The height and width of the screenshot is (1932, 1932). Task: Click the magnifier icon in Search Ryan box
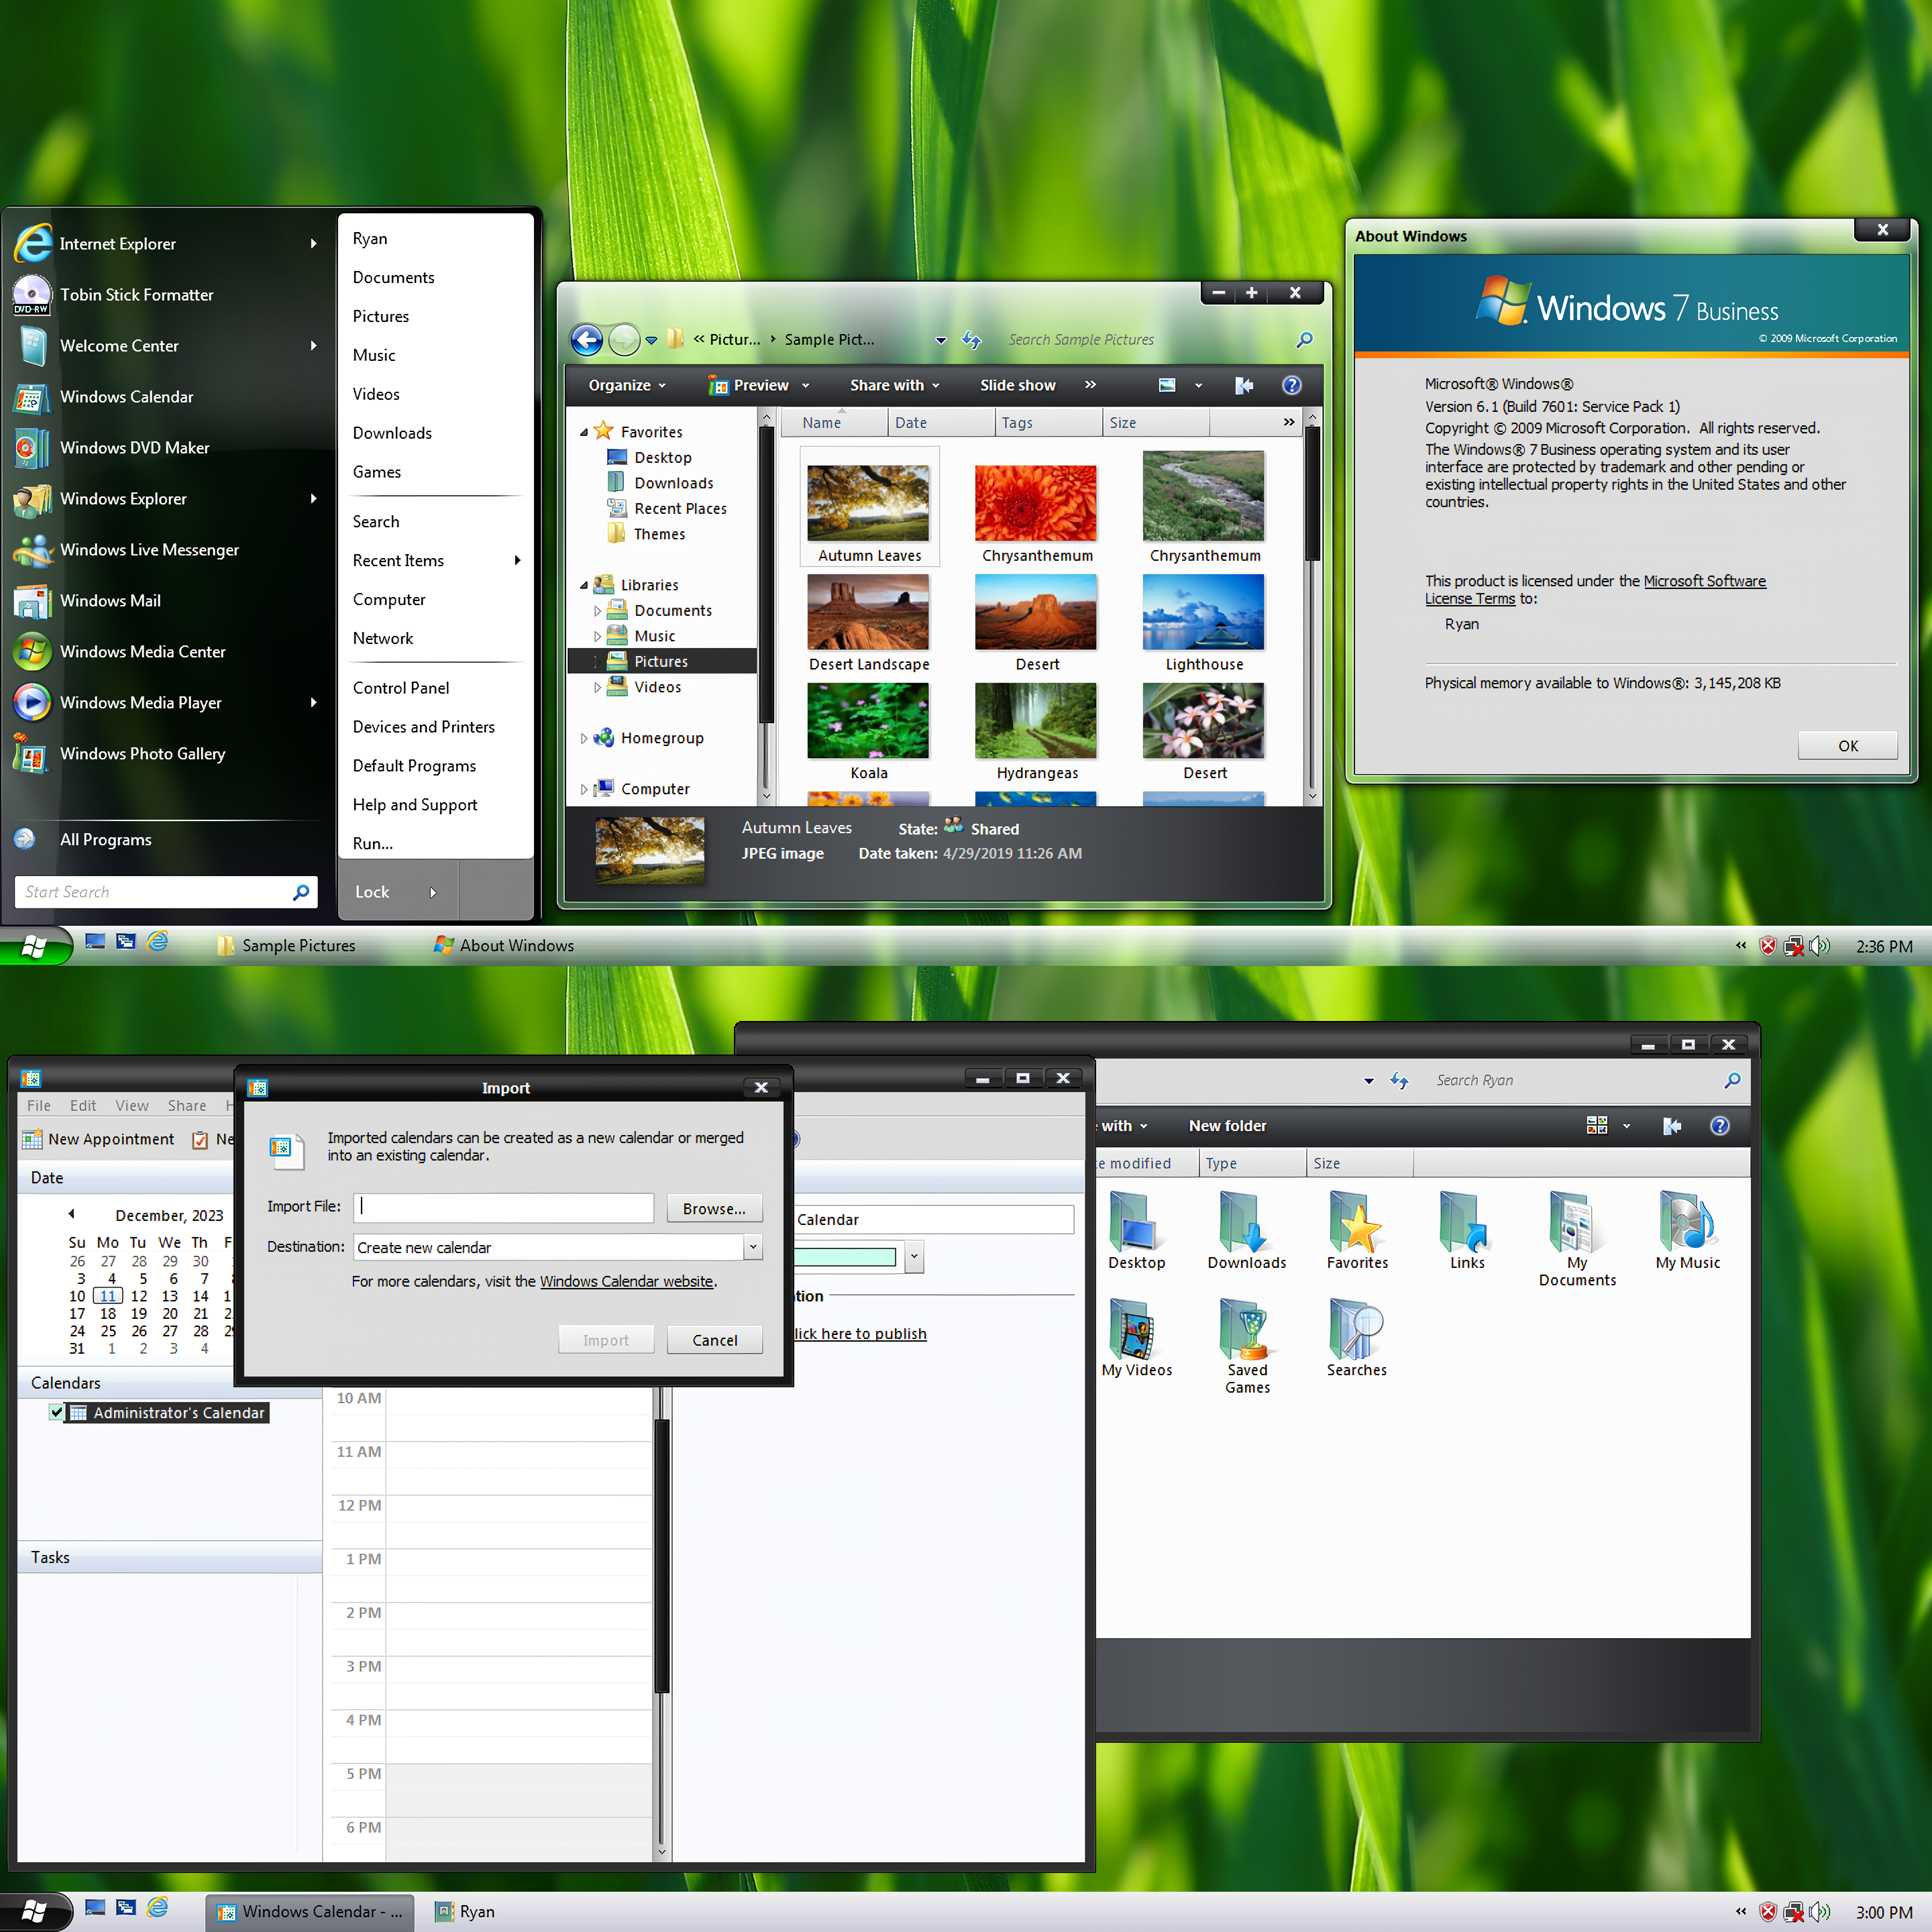(1732, 1081)
